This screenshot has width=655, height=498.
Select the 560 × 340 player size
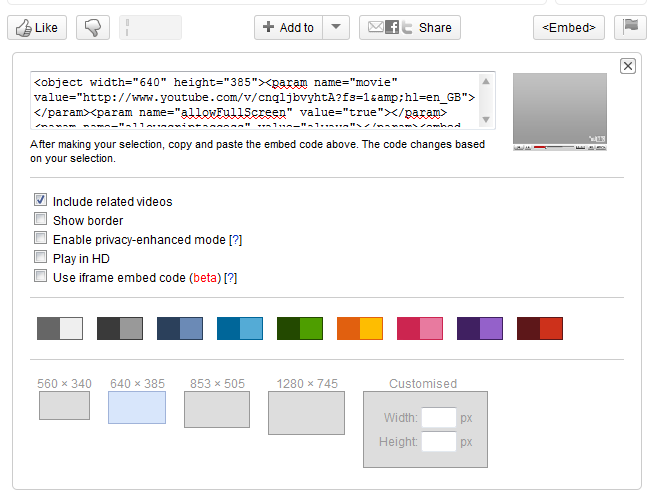(64, 405)
